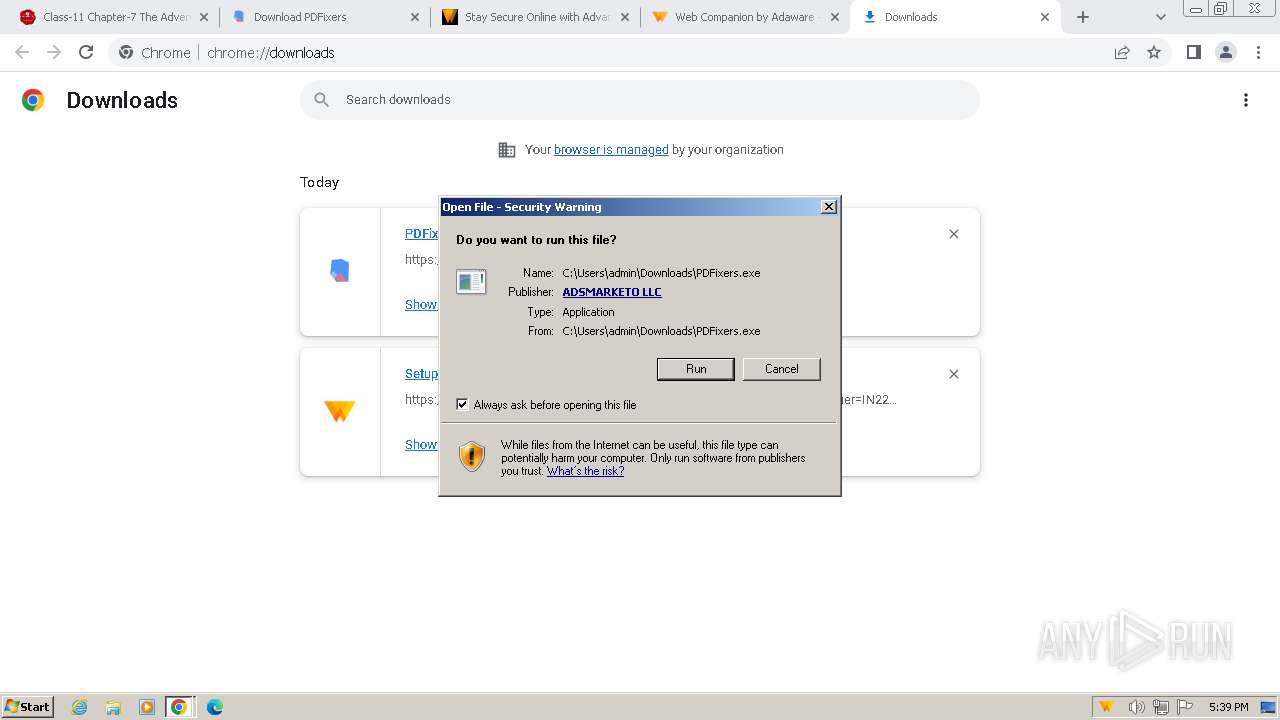Image resolution: width=1280 pixels, height=720 pixels.
Task: Launch Internet Explorer from taskbar
Action: point(80,707)
